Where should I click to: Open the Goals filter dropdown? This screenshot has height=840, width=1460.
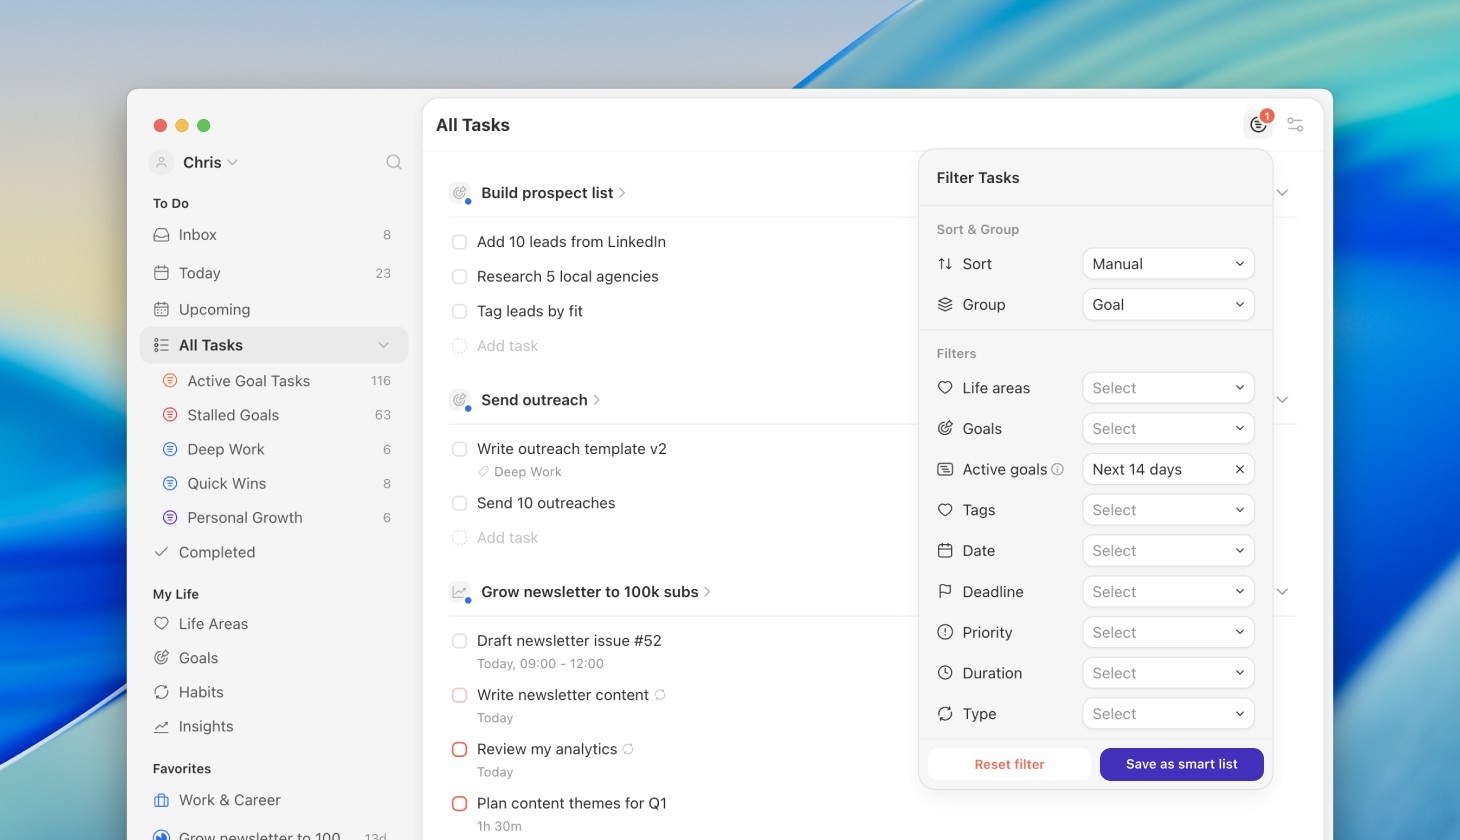pos(1168,429)
